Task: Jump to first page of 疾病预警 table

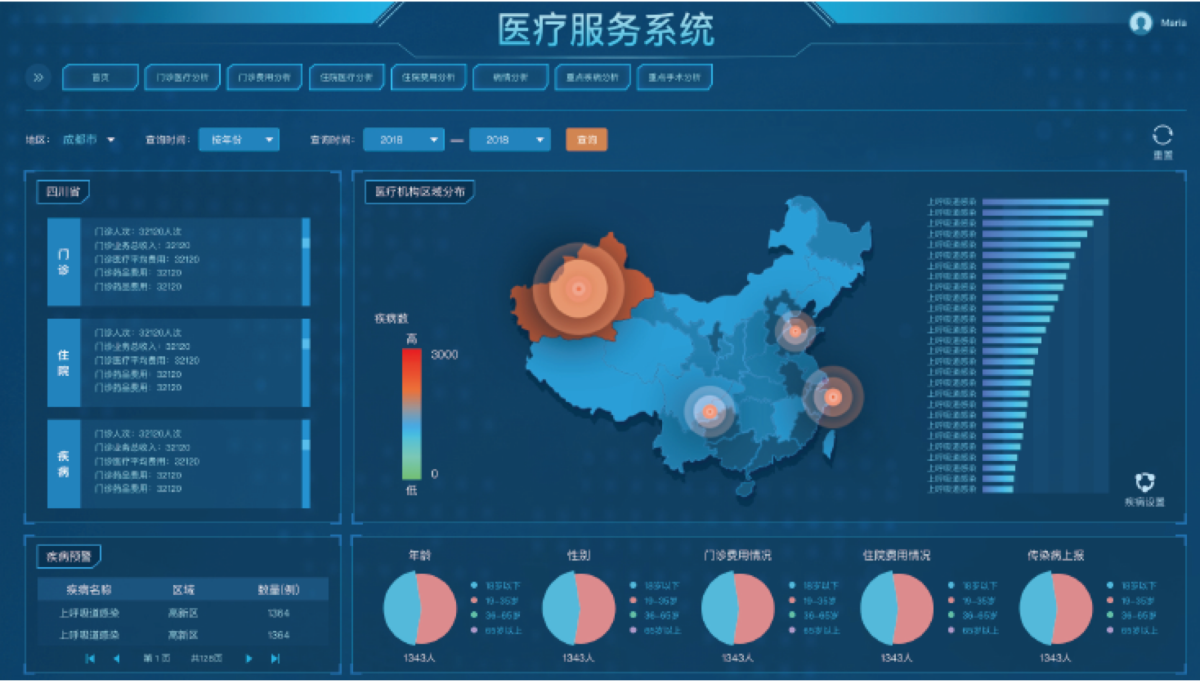Action: pos(90,658)
